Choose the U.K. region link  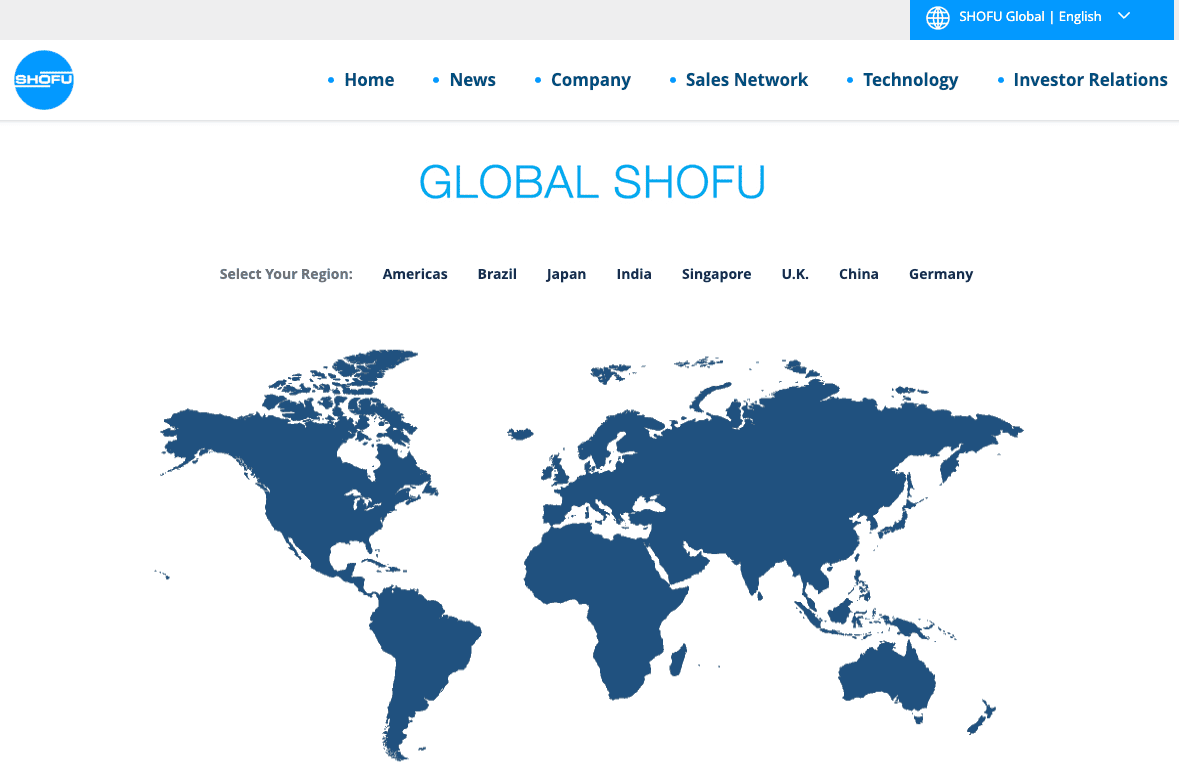pyautogui.click(x=795, y=274)
